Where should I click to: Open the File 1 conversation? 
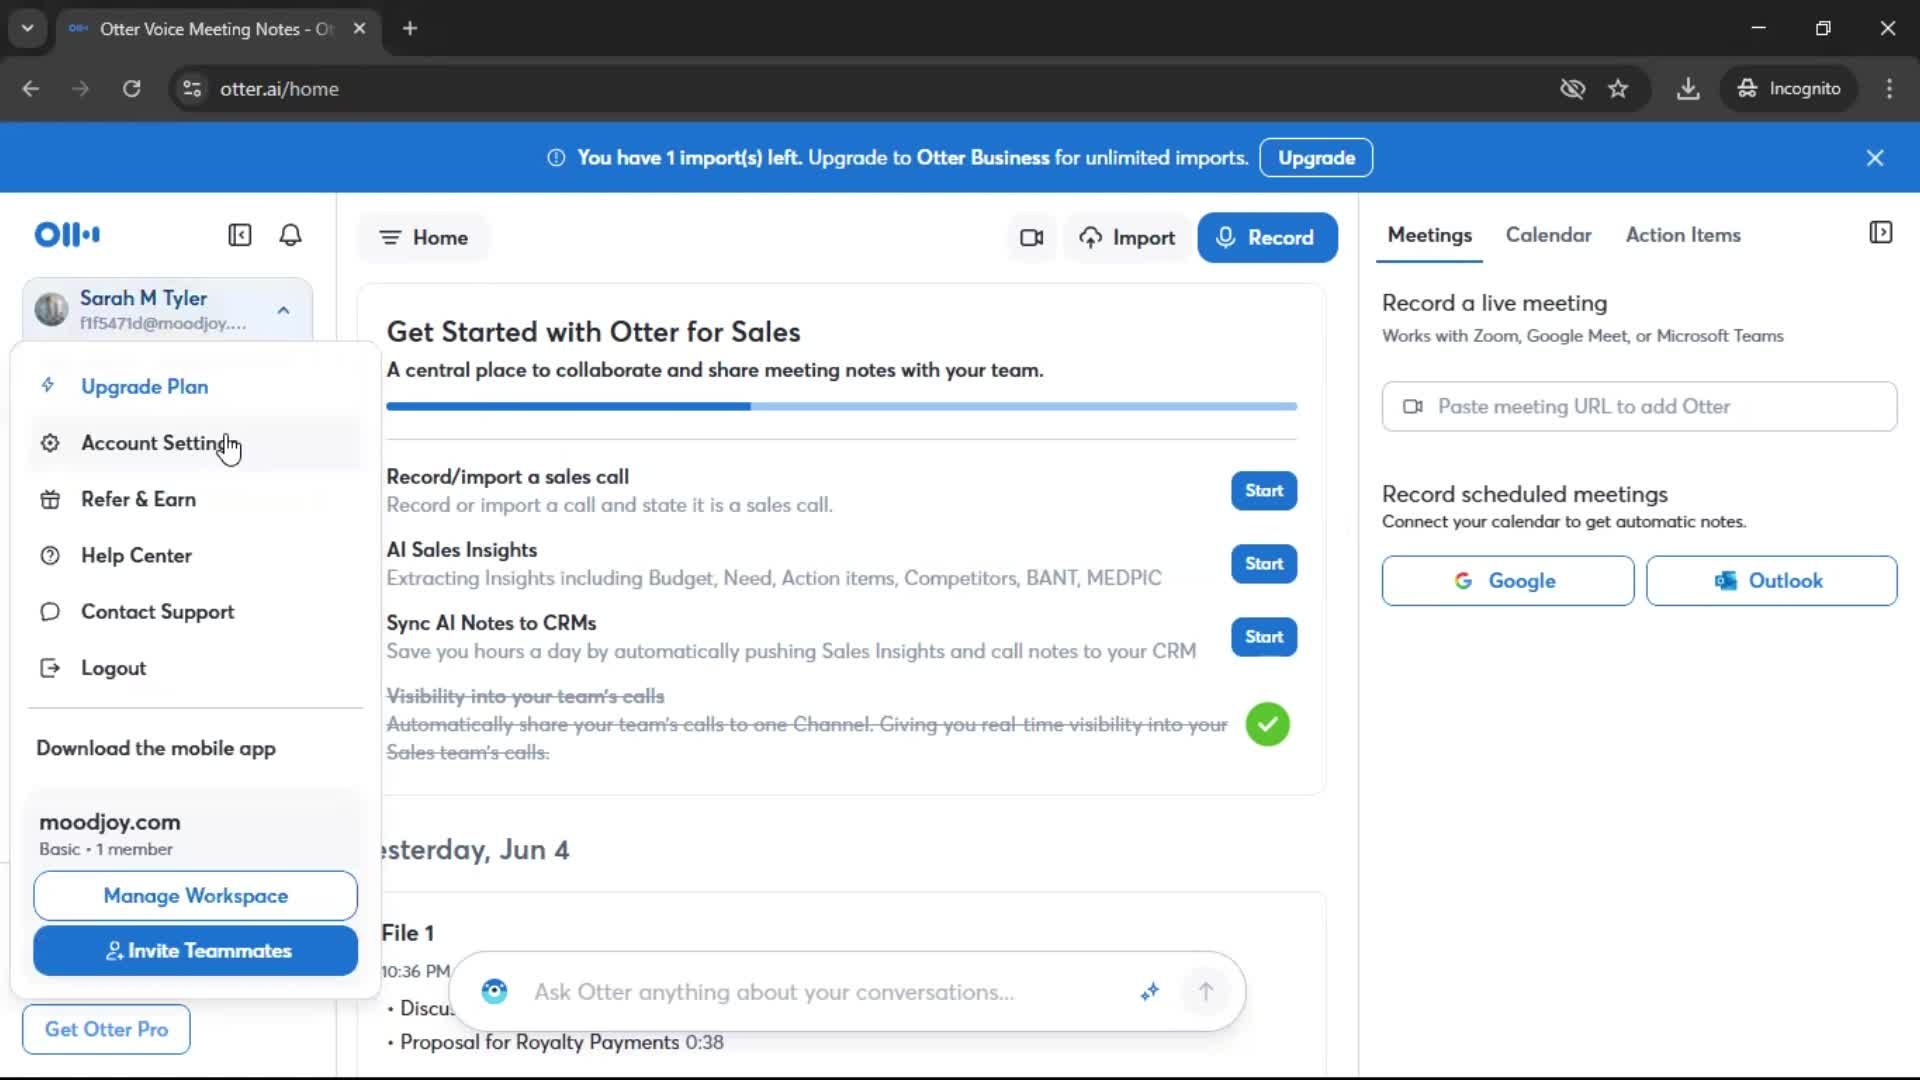tap(408, 933)
